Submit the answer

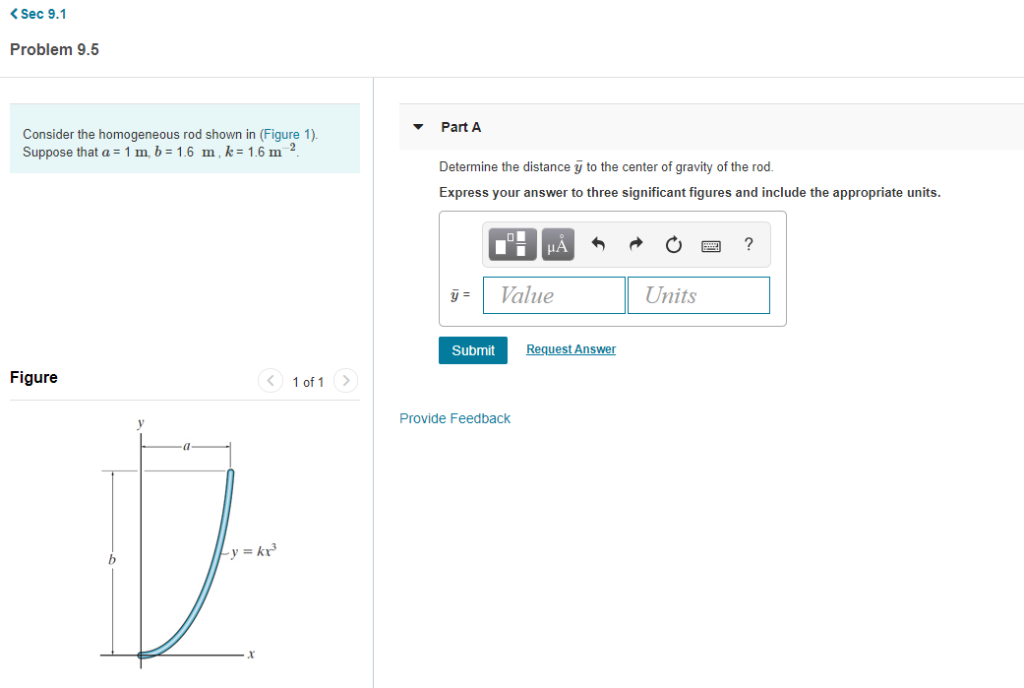[472, 350]
